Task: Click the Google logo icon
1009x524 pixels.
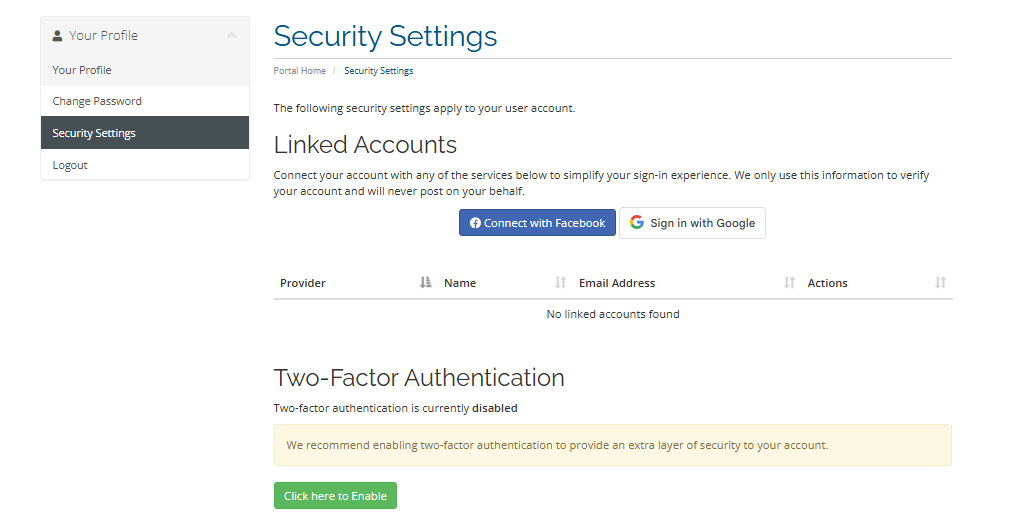Action: pyautogui.click(x=637, y=223)
